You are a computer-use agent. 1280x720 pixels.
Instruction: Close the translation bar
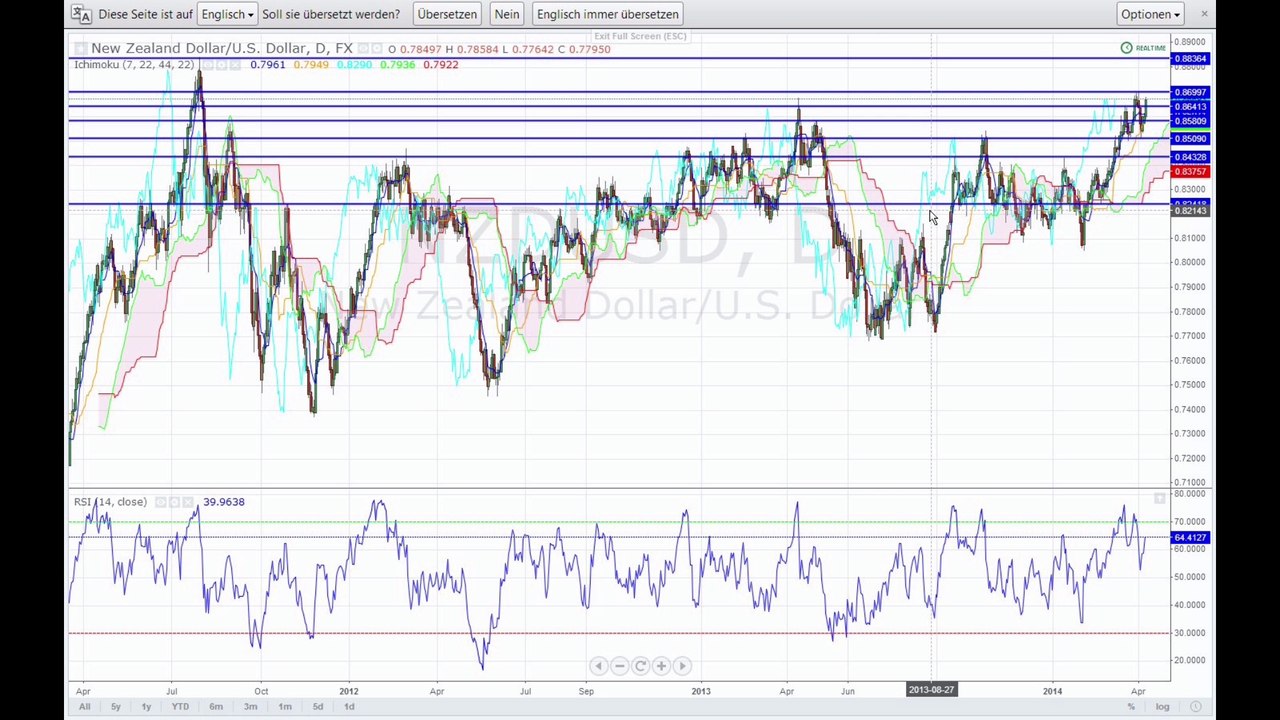pyautogui.click(x=1204, y=13)
